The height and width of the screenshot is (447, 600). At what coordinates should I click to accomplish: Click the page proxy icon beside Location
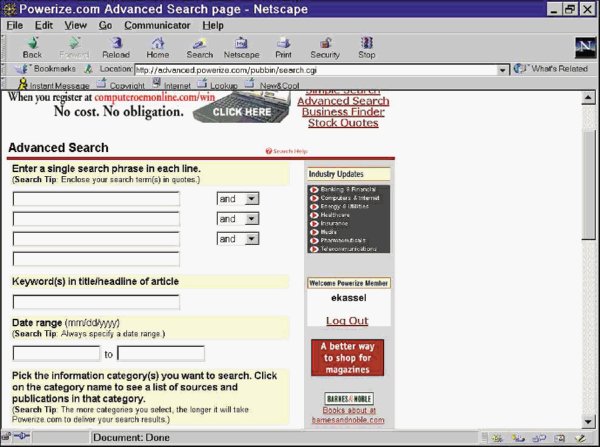88,69
